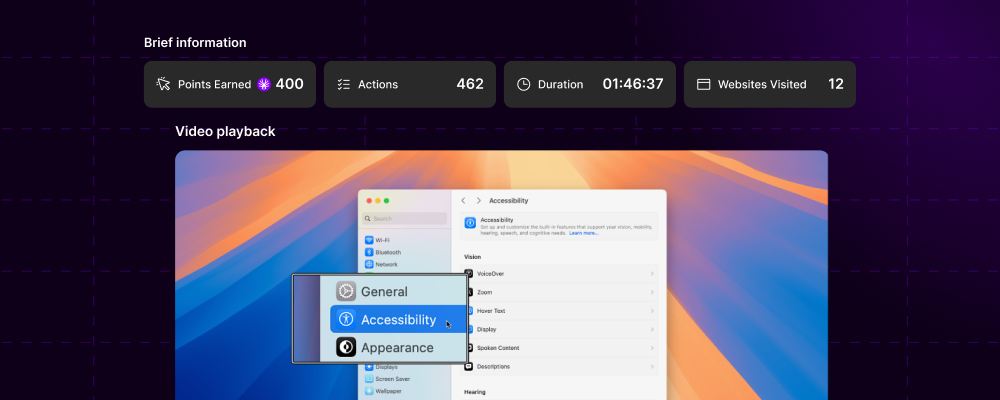Viewport: 1000px width, 400px height.
Task: Open Wi-Fi settings label
Action: 383,241
